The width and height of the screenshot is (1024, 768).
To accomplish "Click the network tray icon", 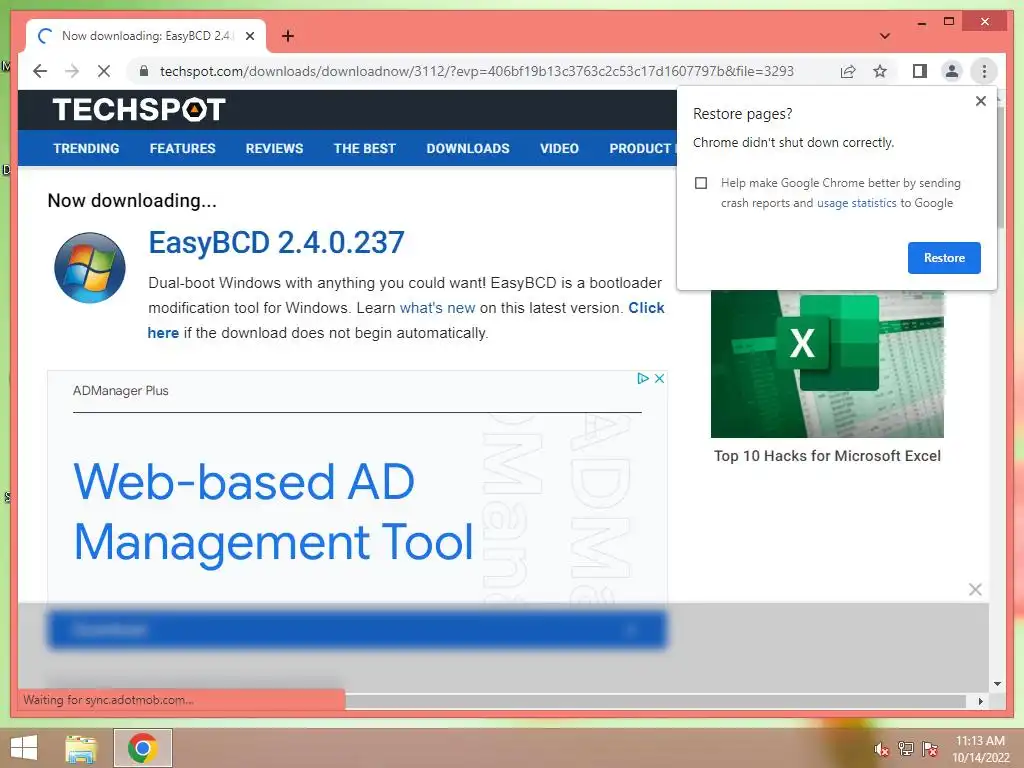I will click(906, 749).
